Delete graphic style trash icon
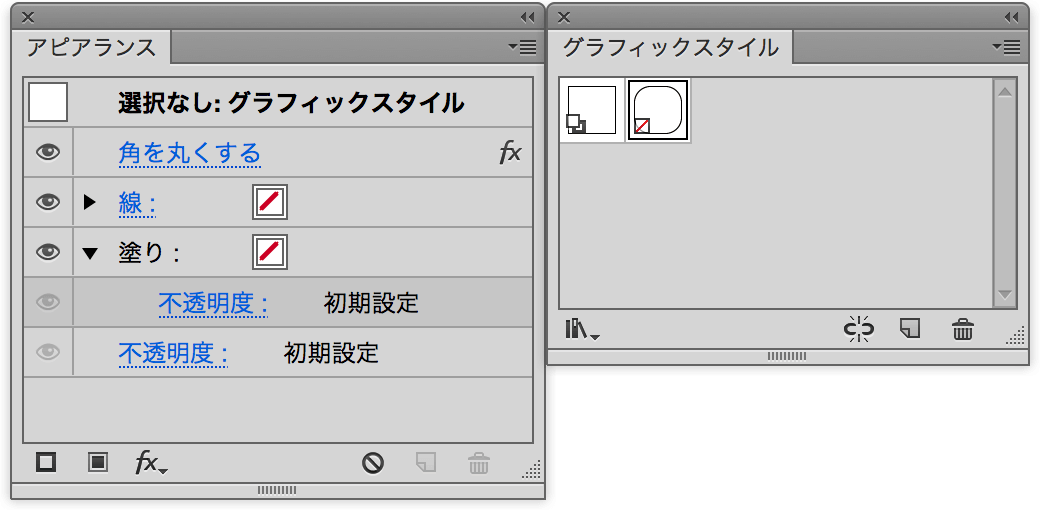1040x510 pixels. pos(962,329)
